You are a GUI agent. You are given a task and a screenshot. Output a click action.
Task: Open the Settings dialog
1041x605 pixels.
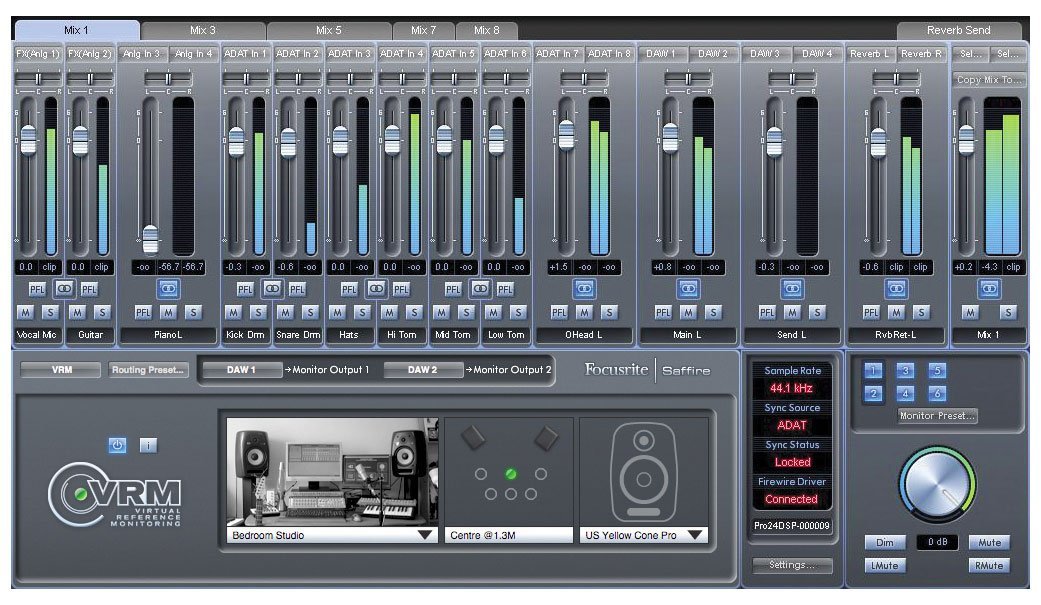click(x=791, y=565)
